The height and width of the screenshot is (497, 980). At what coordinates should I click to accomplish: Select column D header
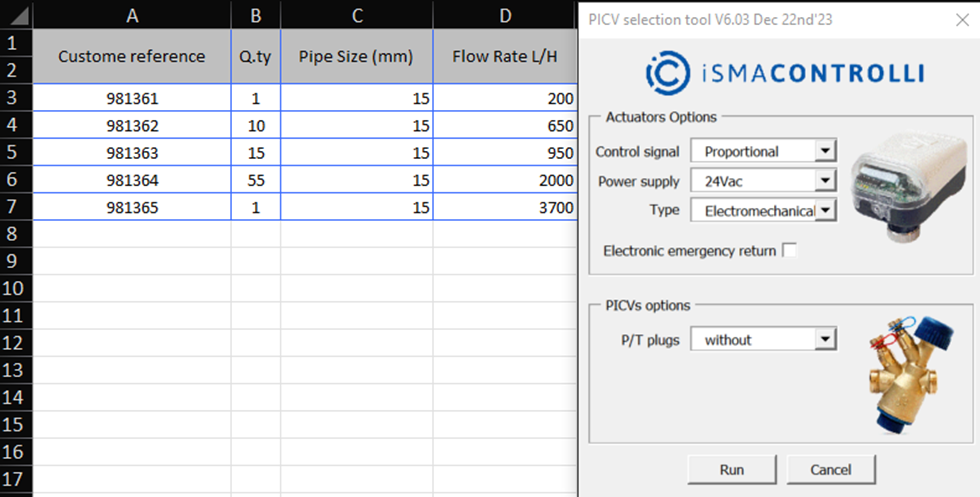click(505, 15)
